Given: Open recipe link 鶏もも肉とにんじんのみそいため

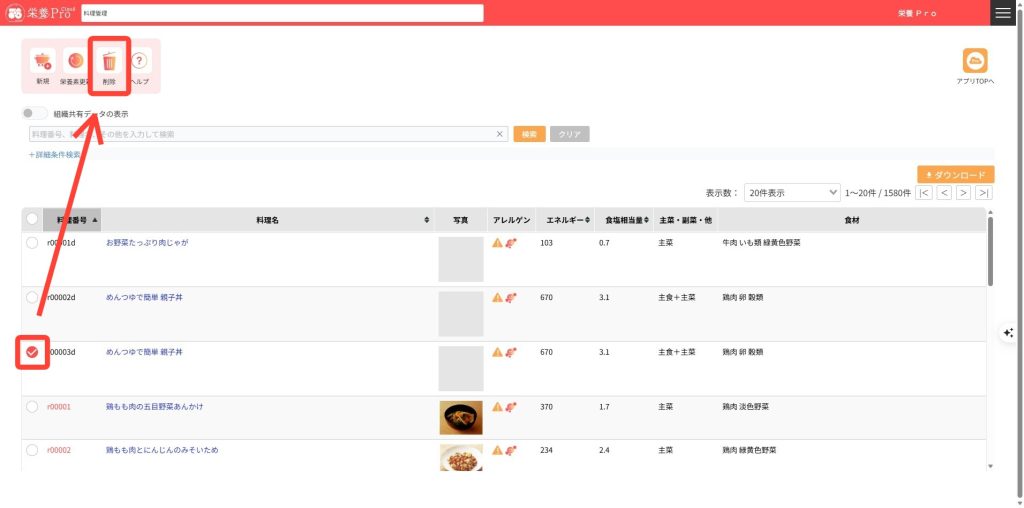Looking at the screenshot, I should pyautogui.click(x=162, y=450).
